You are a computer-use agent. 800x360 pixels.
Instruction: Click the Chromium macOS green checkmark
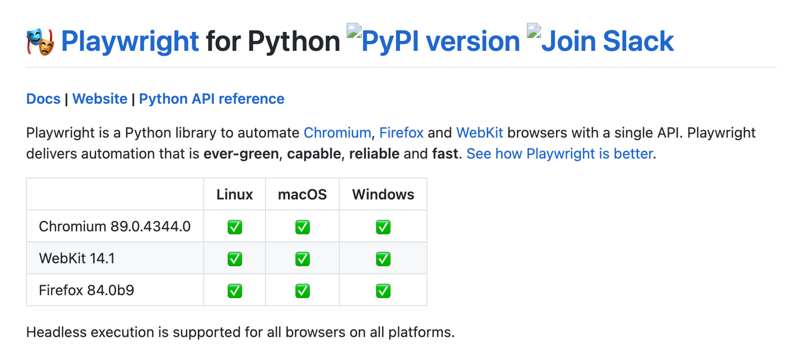point(302,226)
